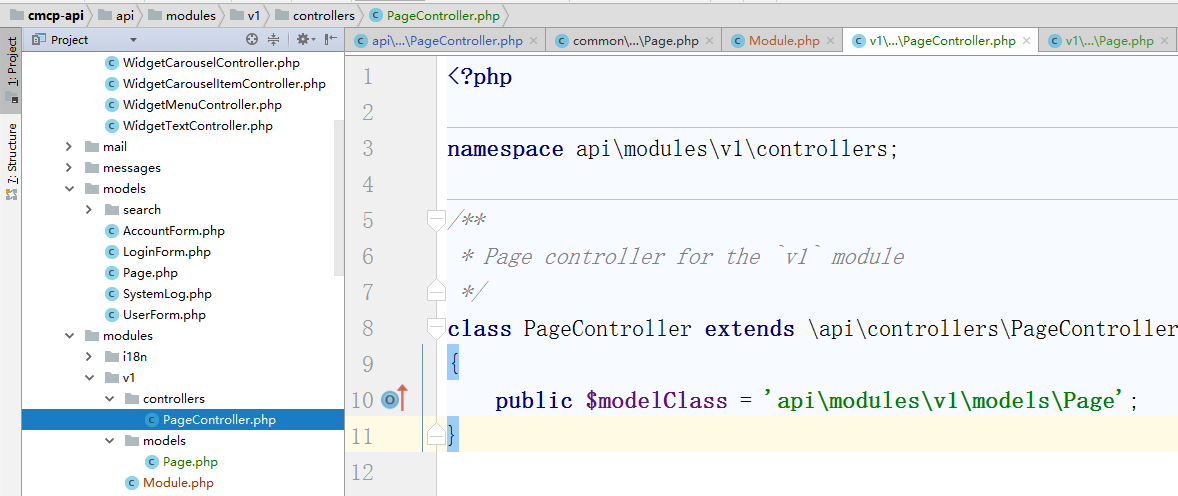
Task: Select LoginForm.php in tree
Action: 158,252
